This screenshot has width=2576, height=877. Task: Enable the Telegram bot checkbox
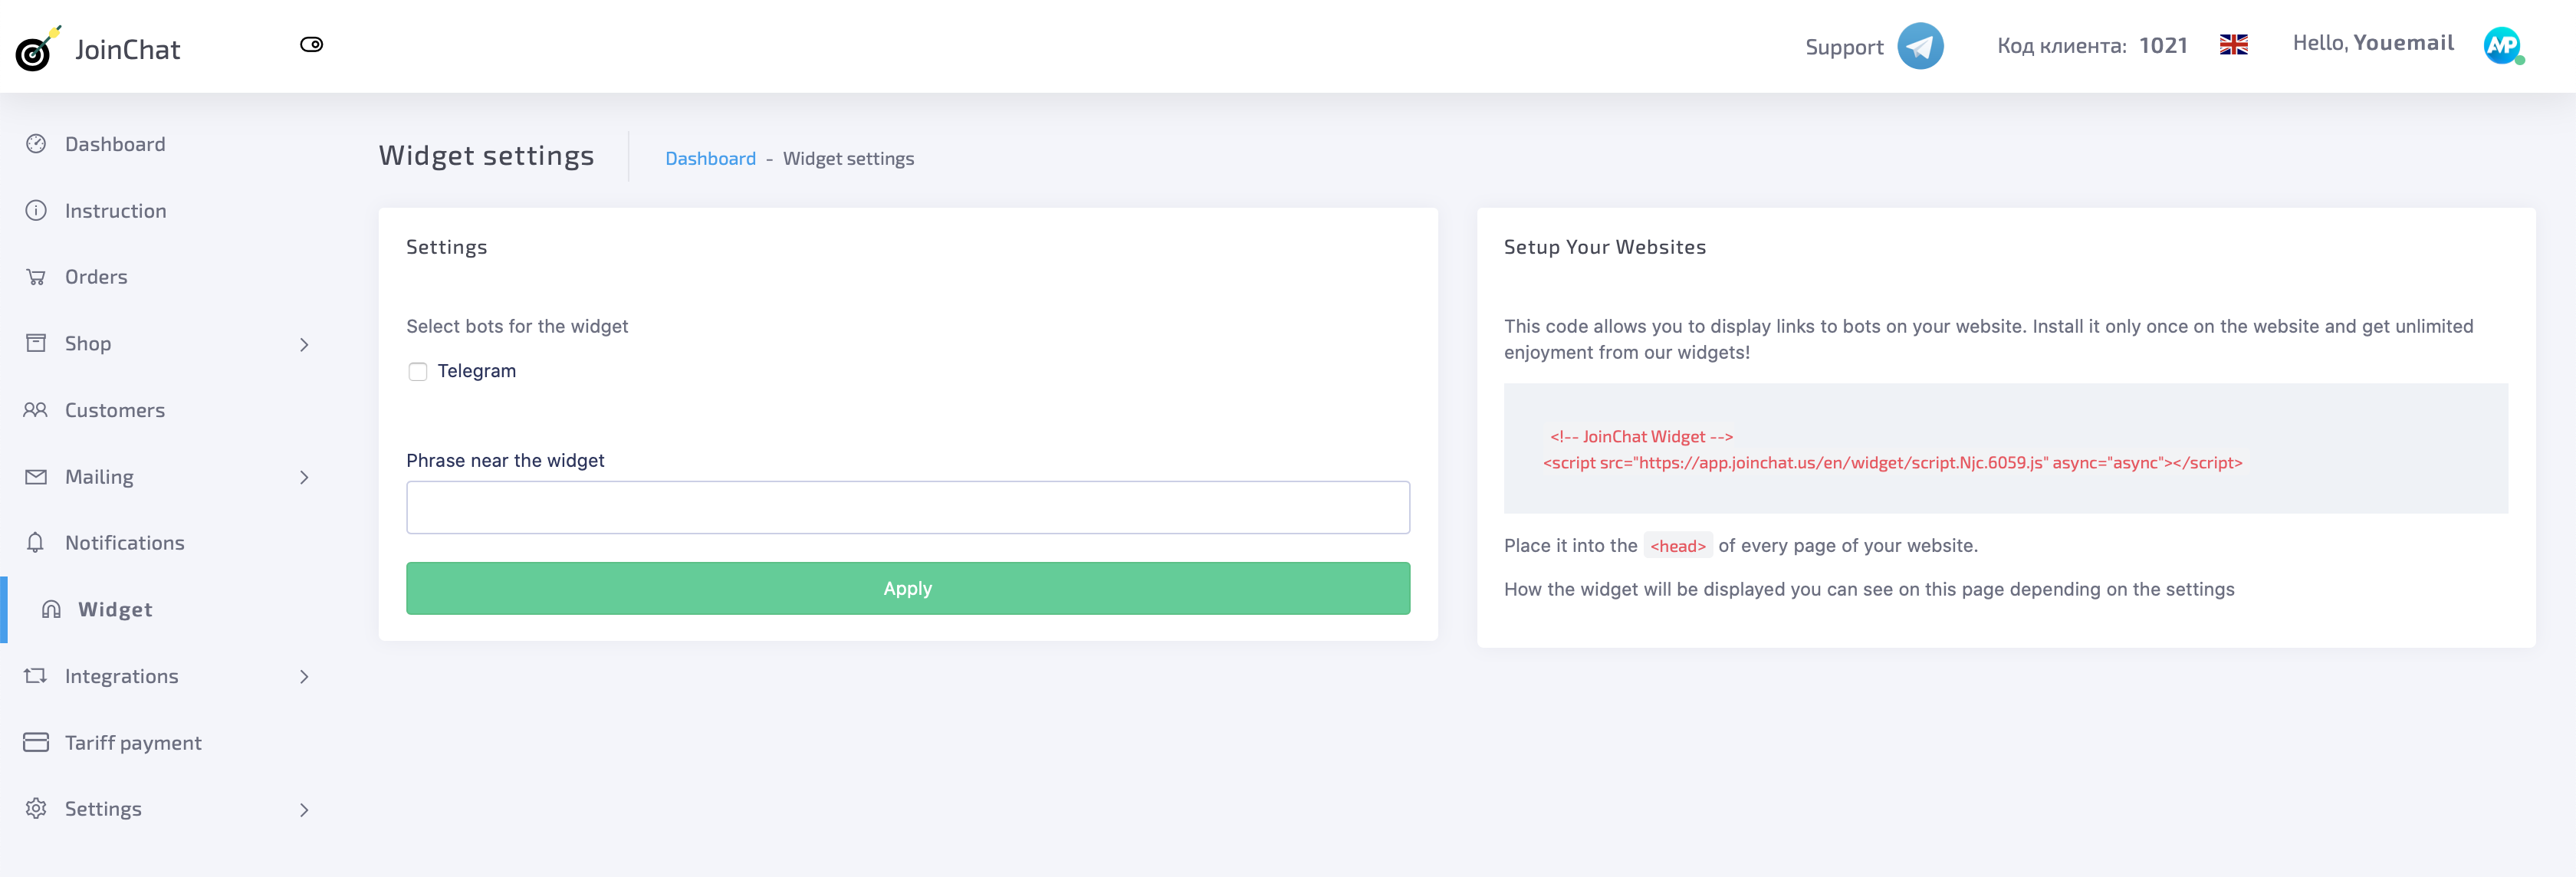tap(417, 371)
